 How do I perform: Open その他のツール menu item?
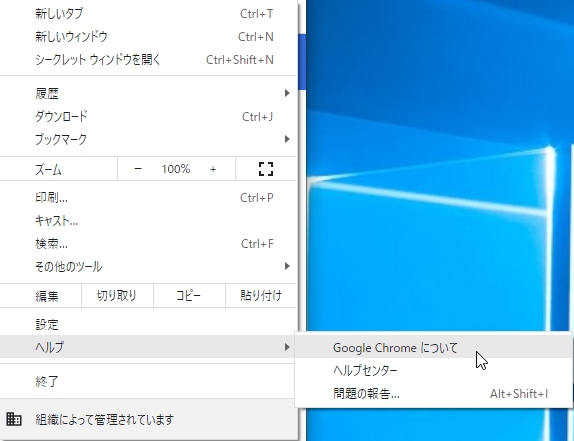[x=148, y=266]
